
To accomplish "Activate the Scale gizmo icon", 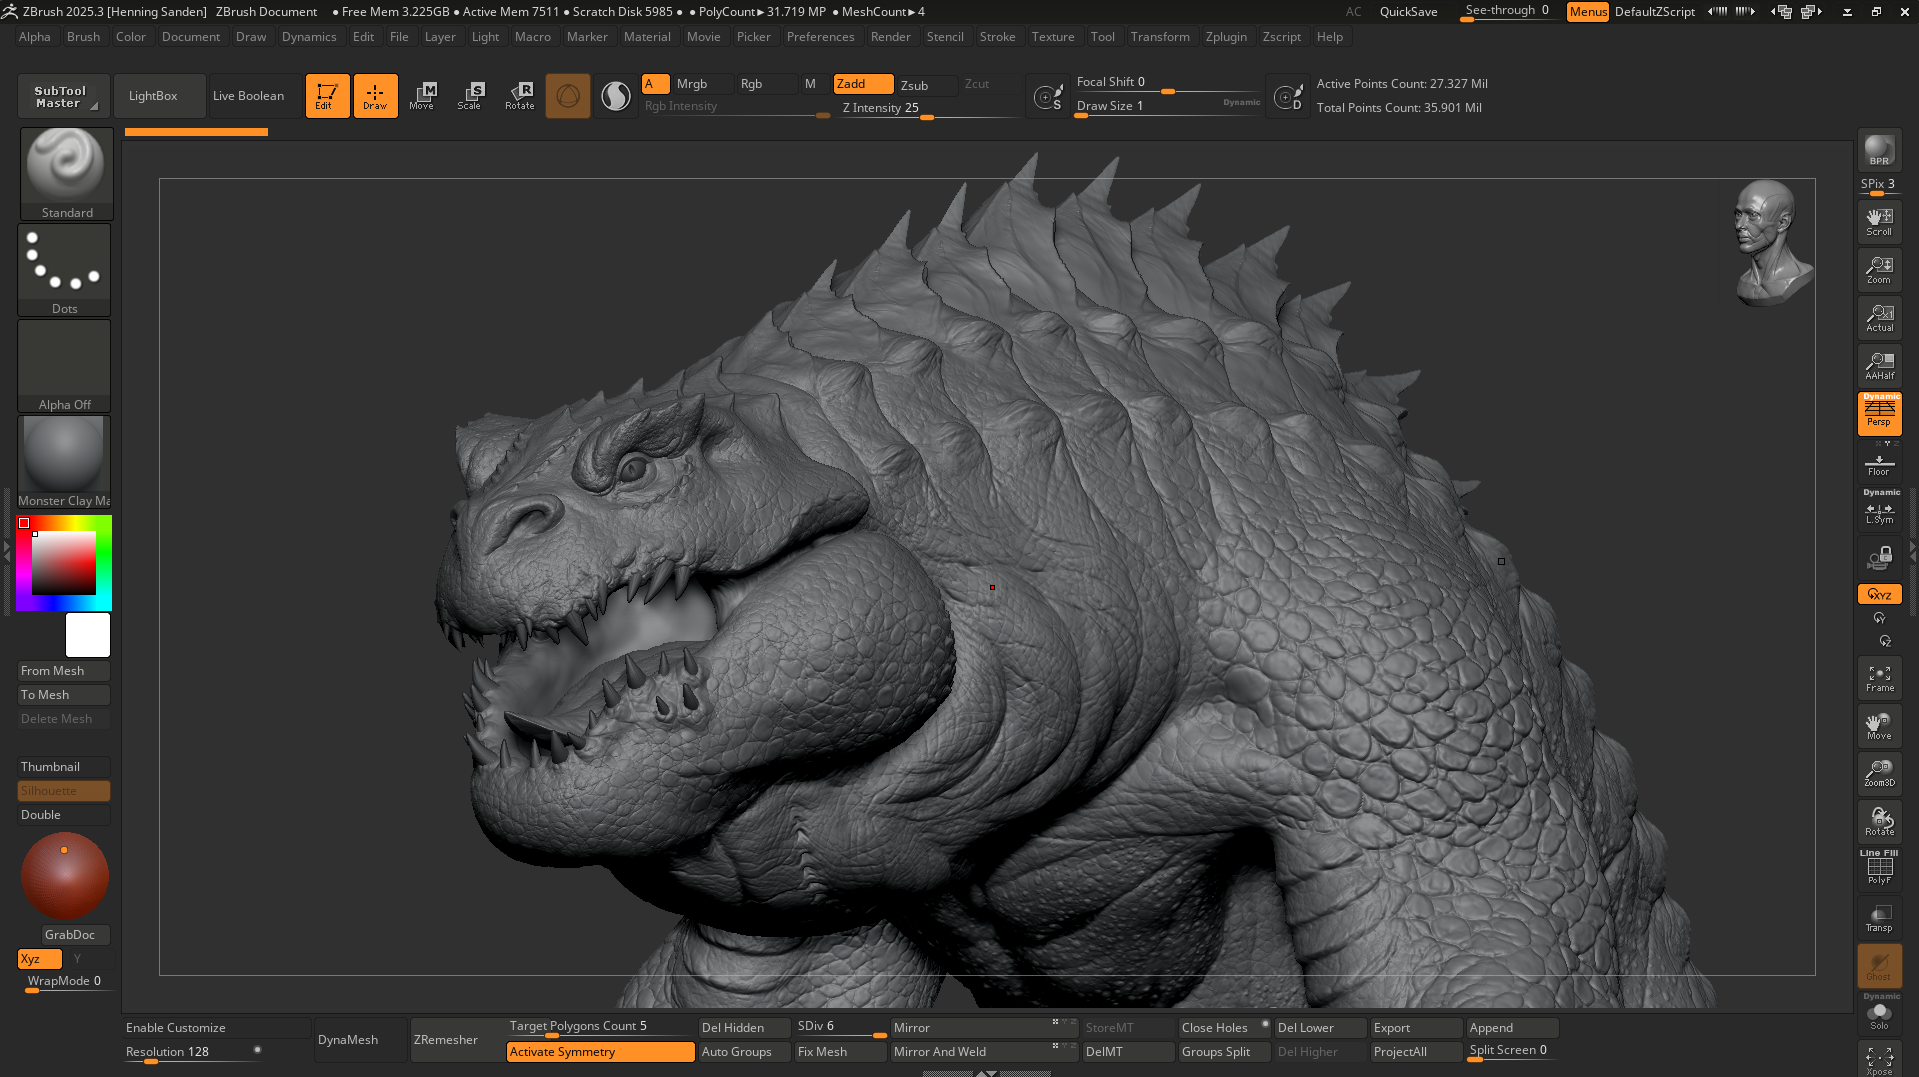I will pos(470,96).
